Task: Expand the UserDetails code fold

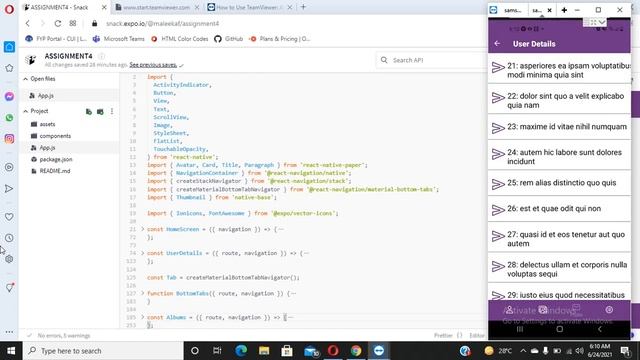Action: click(x=142, y=253)
